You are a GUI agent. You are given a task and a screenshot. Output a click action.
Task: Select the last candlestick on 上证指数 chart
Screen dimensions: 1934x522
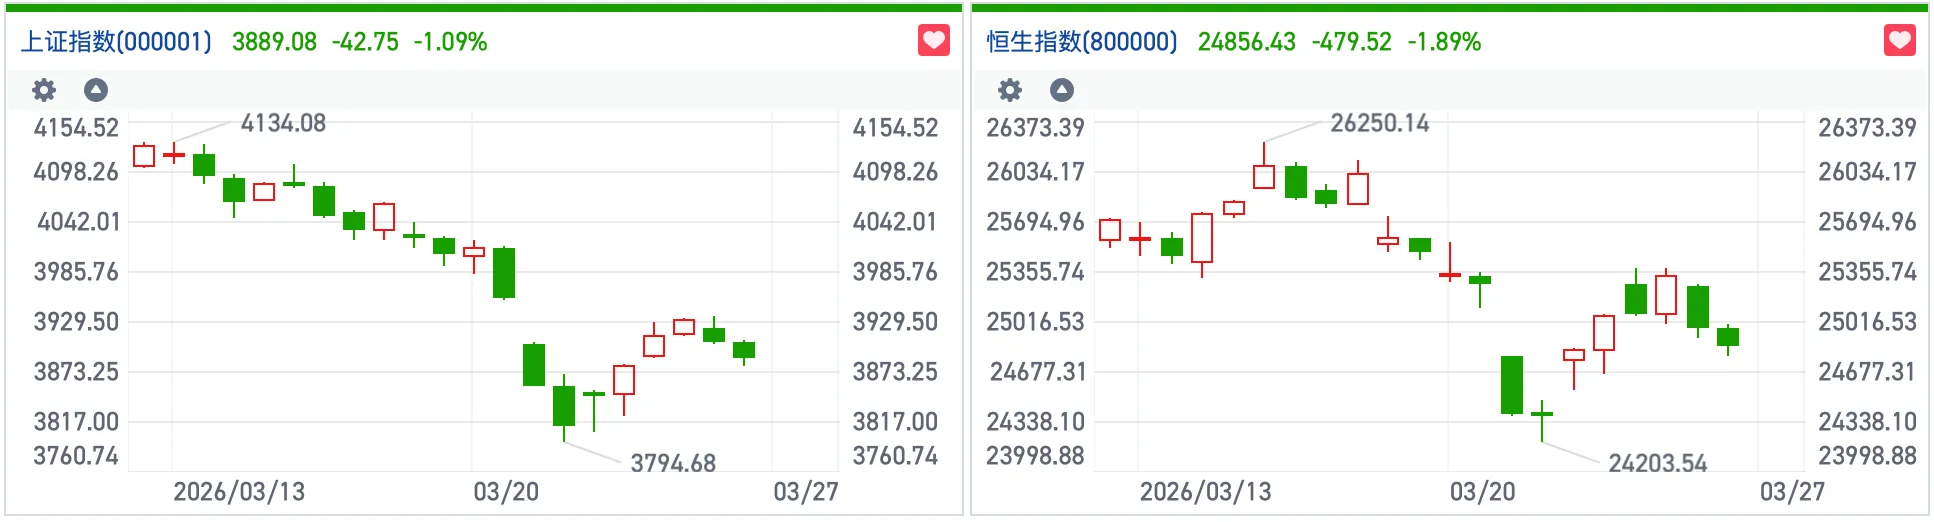pyautogui.click(x=744, y=350)
